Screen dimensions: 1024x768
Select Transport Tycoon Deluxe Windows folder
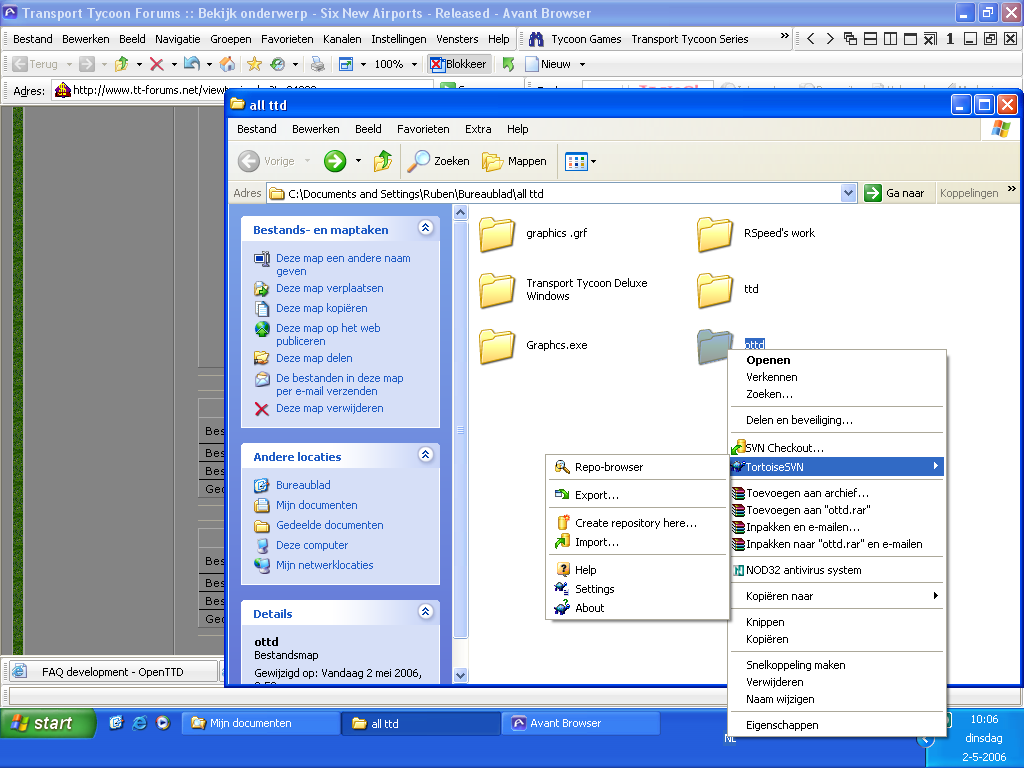(497, 290)
